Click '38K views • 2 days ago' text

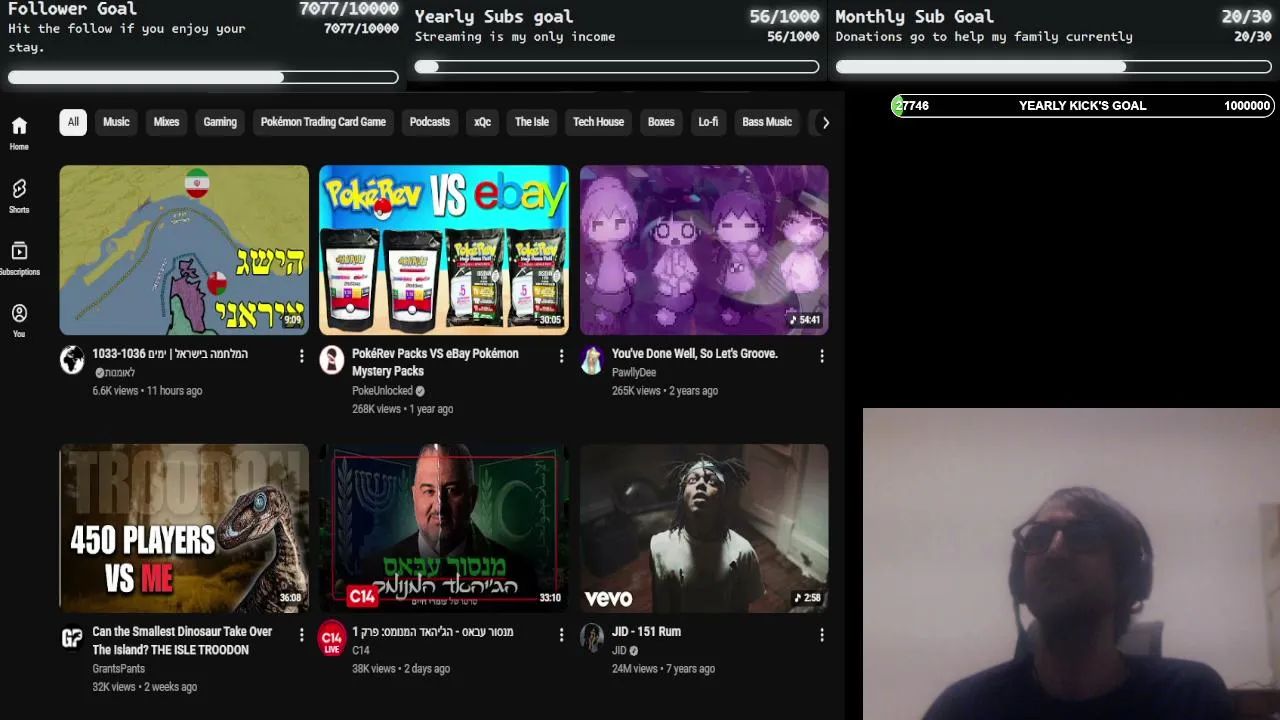pyautogui.click(x=401, y=669)
